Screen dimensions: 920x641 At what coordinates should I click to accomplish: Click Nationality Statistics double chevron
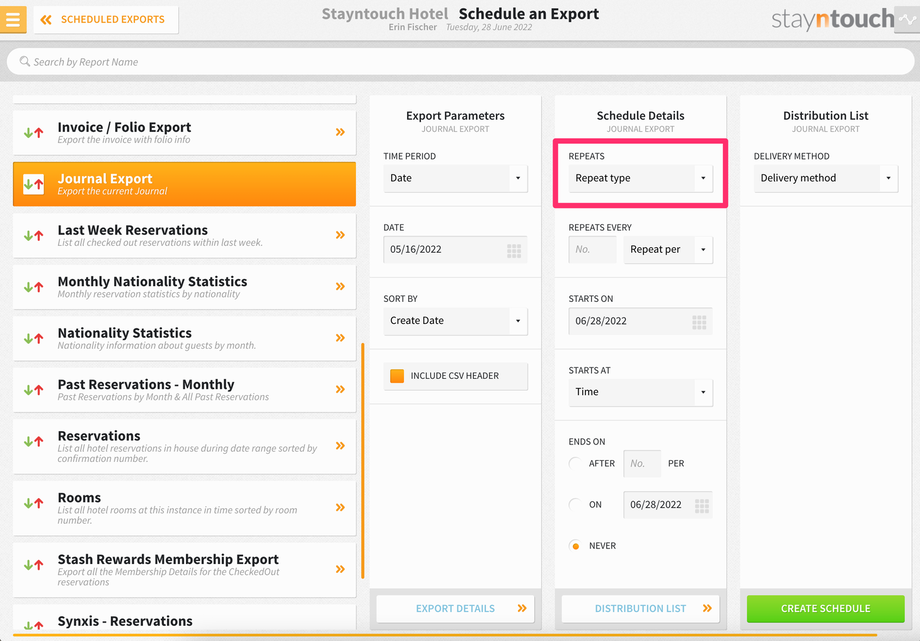[340, 338]
